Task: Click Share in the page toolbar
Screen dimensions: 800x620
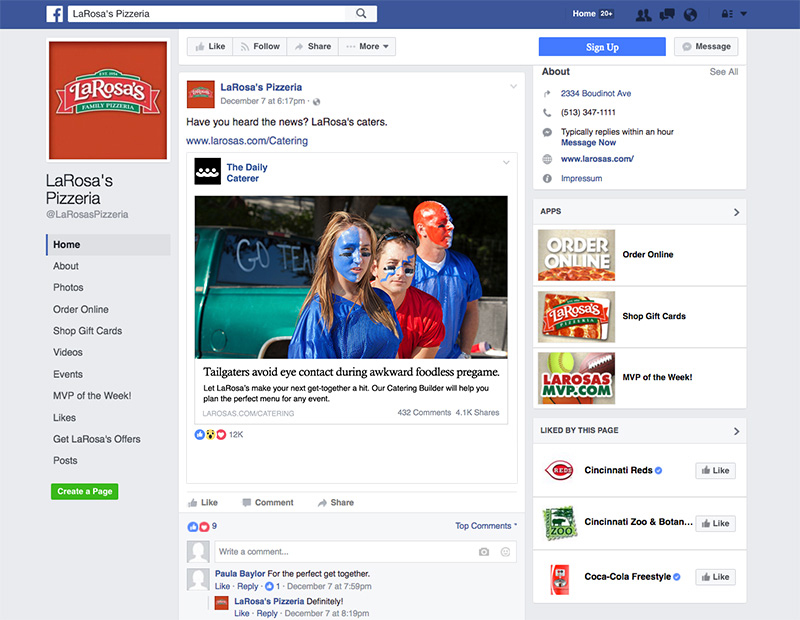Action: (x=312, y=46)
